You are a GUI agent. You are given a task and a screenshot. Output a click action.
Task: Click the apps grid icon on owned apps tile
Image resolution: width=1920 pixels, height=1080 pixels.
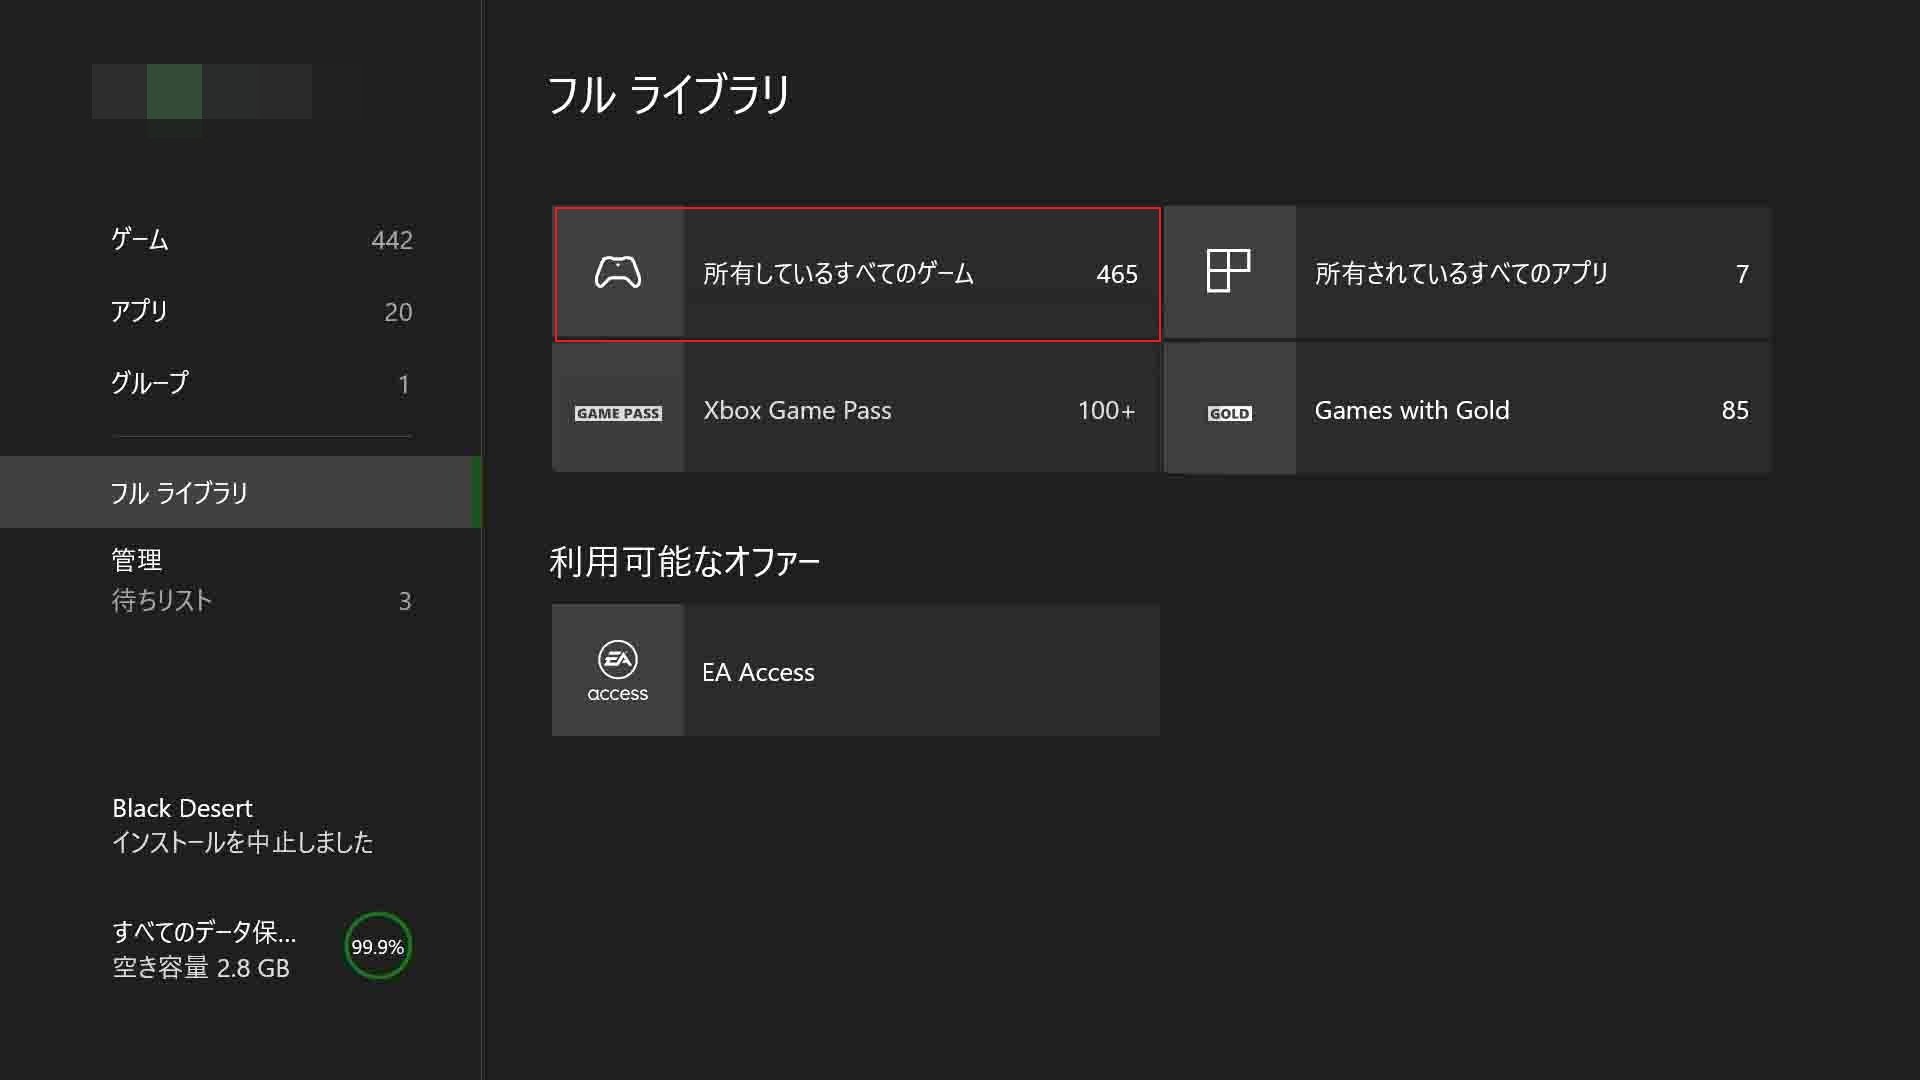[x=1229, y=272]
